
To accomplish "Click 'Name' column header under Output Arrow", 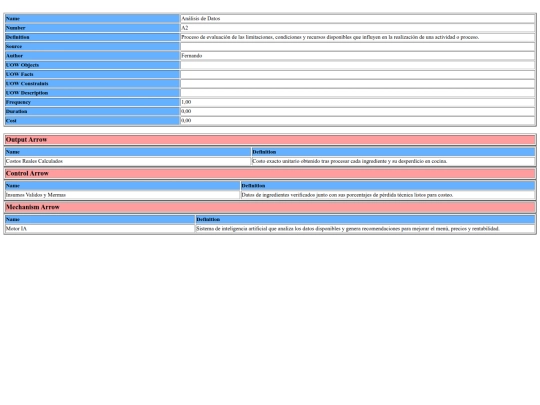I will click(x=128, y=152).
